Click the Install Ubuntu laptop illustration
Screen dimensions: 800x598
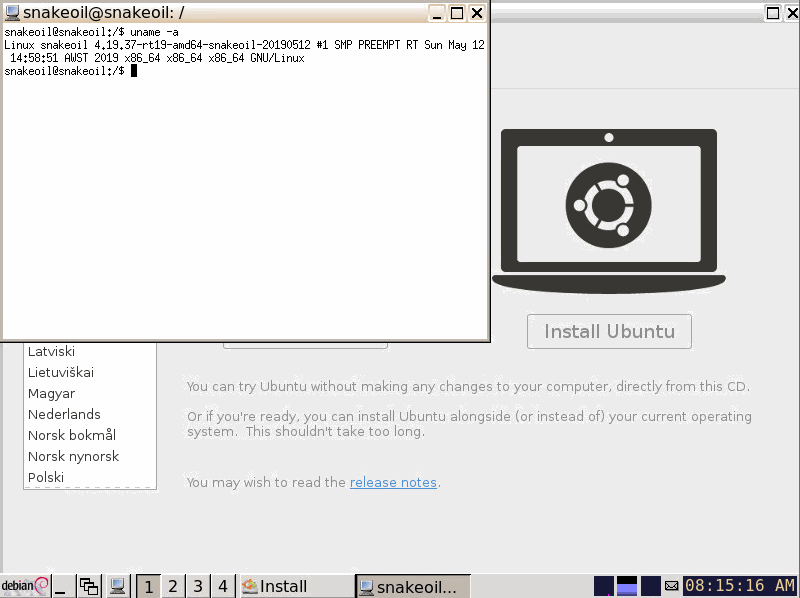pos(609,211)
